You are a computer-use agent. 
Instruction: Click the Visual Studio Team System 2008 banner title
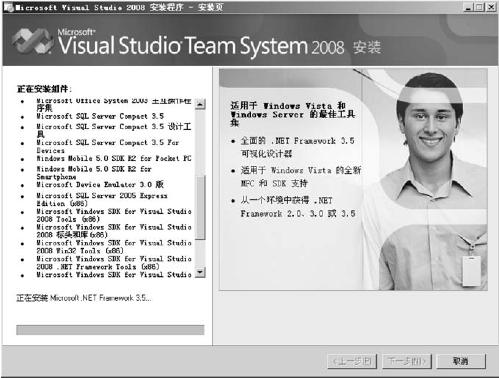(x=201, y=46)
